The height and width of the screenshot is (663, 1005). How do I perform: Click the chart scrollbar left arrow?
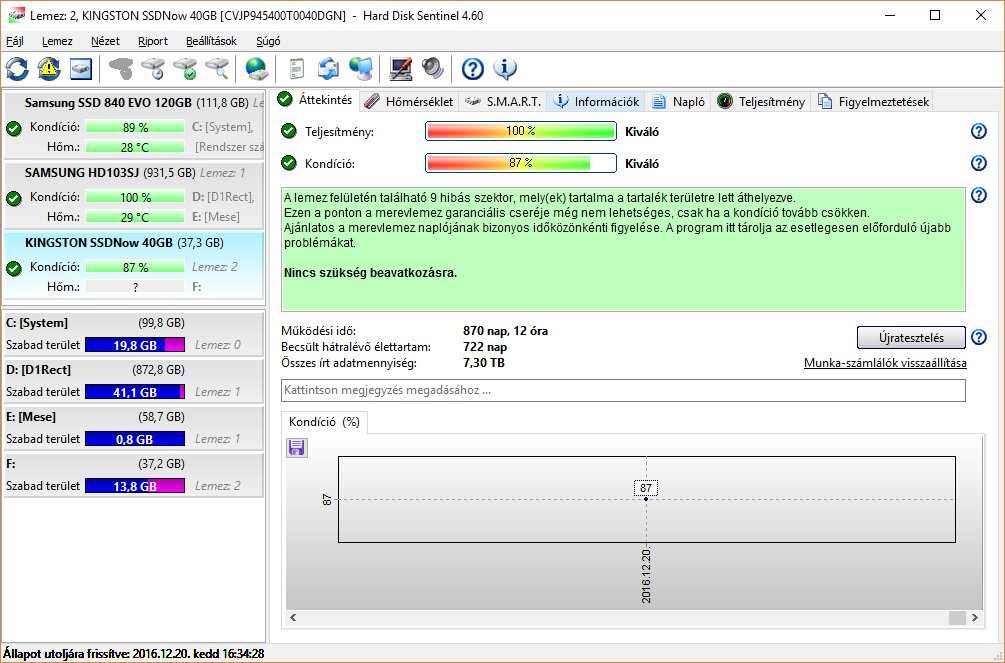(293, 617)
